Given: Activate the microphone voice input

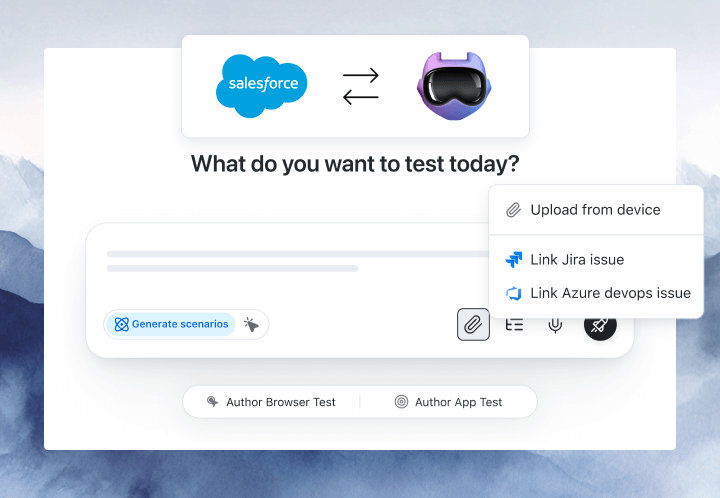Looking at the screenshot, I should point(555,325).
